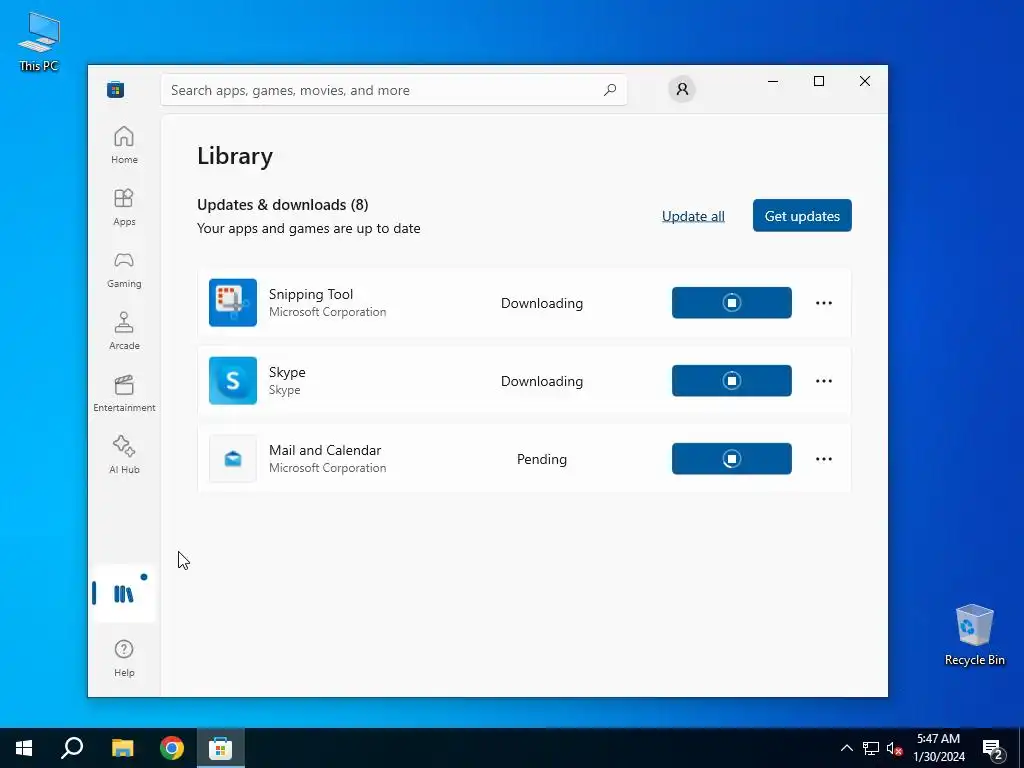Open AI Hub from the sidebar
This screenshot has height=768, width=1024.
tap(124, 455)
